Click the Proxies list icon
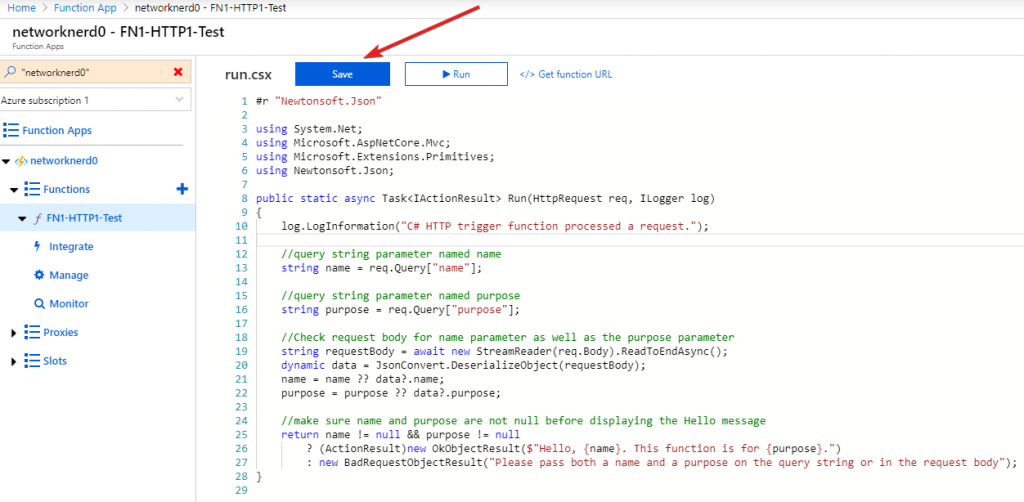The height and width of the screenshot is (502, 1024). tap(32, 332)
